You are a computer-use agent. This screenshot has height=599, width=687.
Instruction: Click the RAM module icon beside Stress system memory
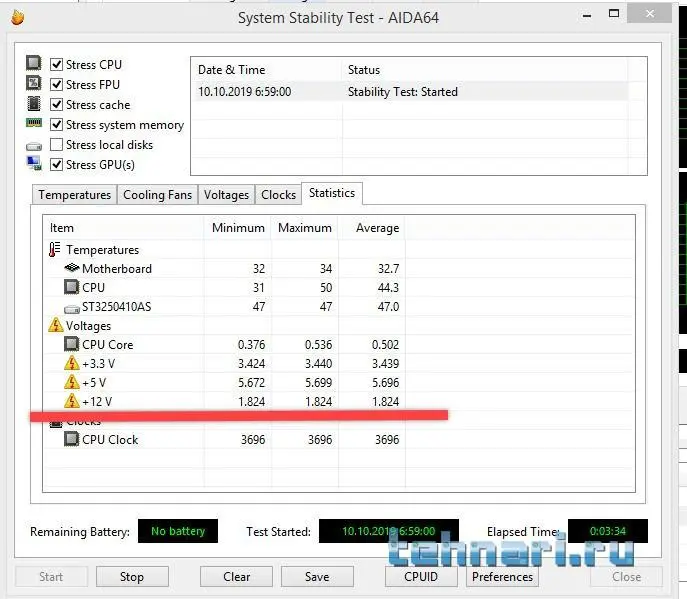point(34,123)
